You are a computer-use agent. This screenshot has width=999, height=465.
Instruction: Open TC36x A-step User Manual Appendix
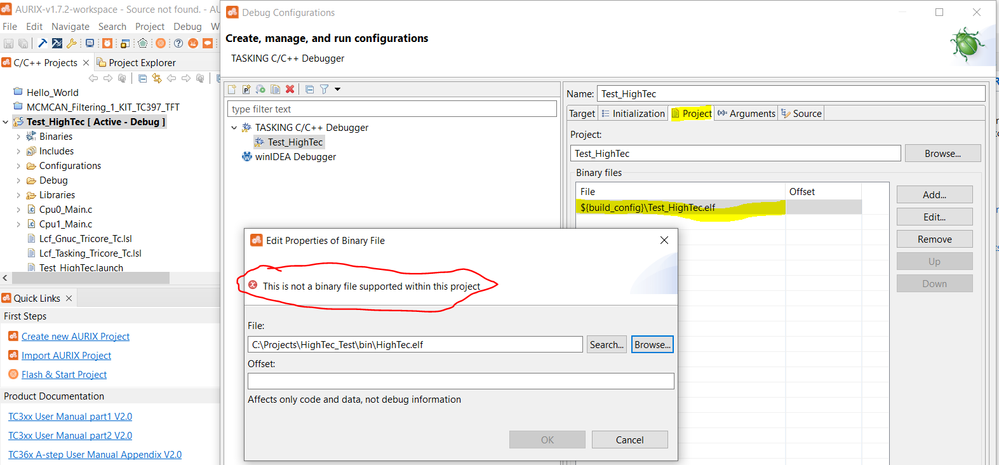(94, 455)
